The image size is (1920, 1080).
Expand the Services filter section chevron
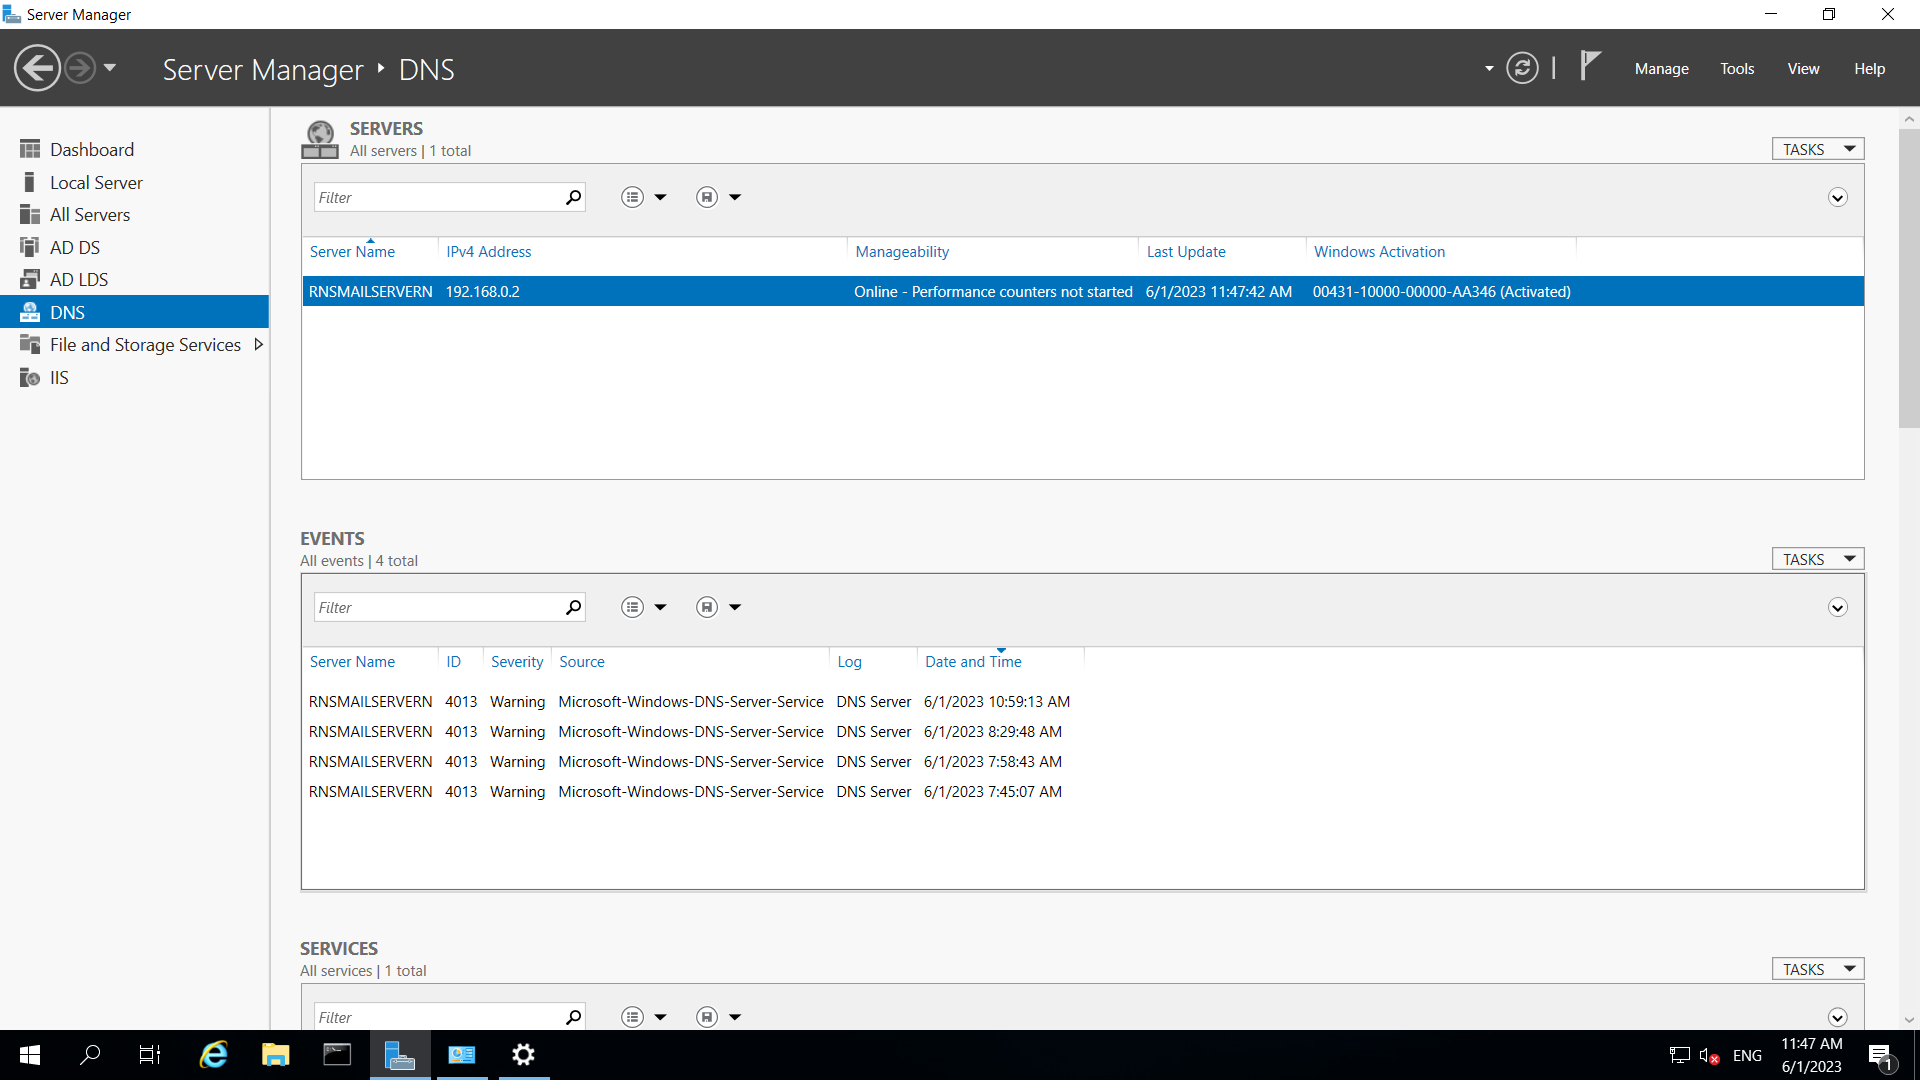point(1837,1017)
